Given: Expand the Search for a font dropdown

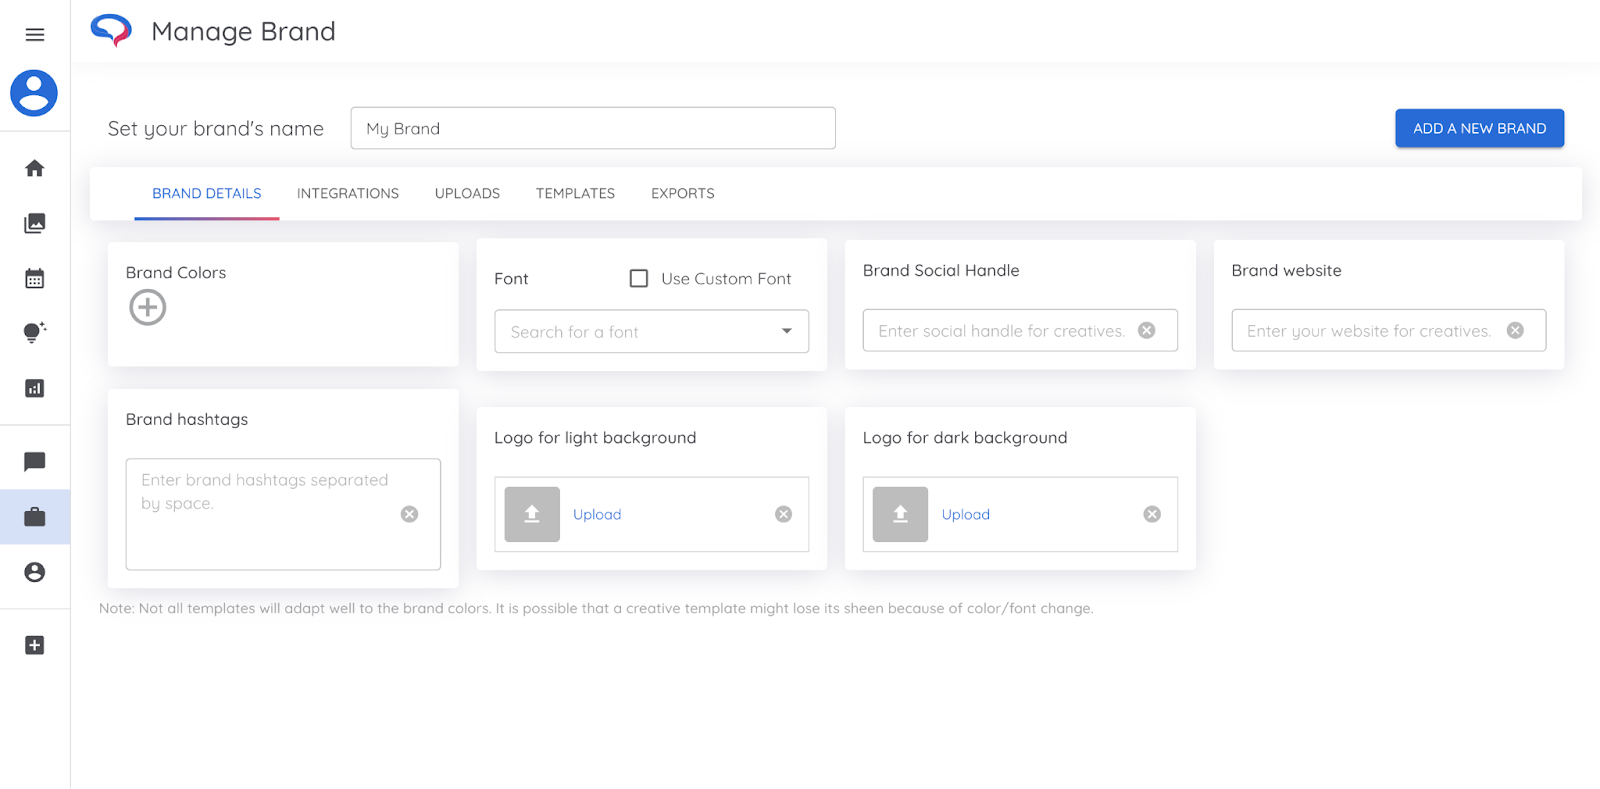Looking at the screenshot, I should point(786,331).
